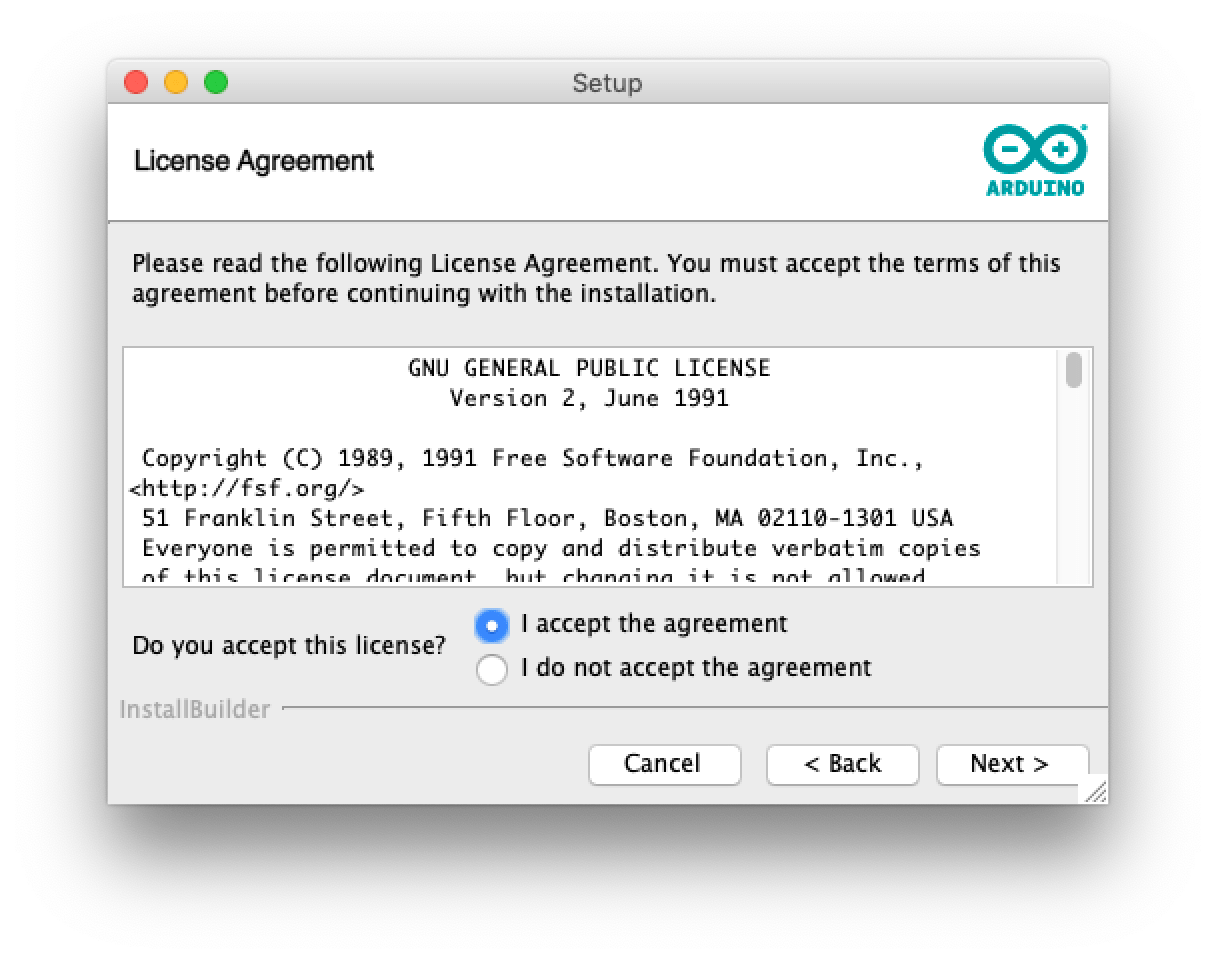The height and width of the screenshot is (960, 1216).
Task: Cancel the Arduino installation
Action: [664, 764]
